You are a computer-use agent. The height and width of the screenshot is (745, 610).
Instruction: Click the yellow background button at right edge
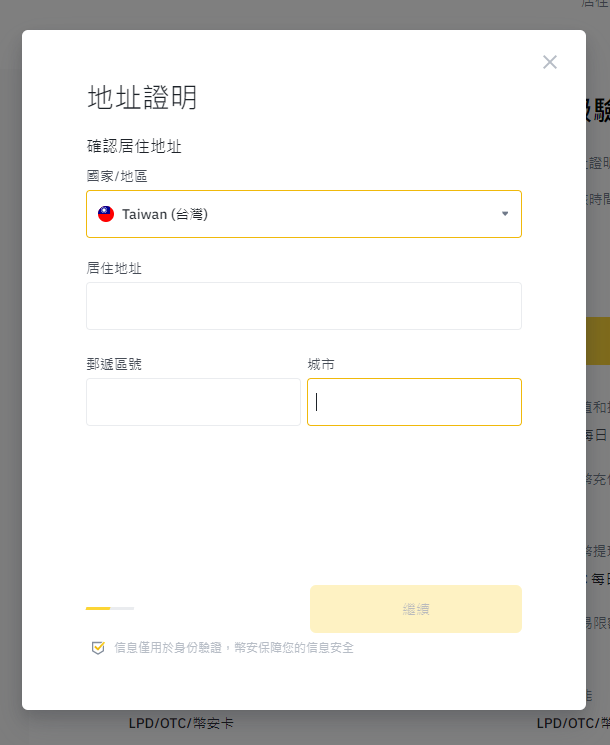click(597, 341)
